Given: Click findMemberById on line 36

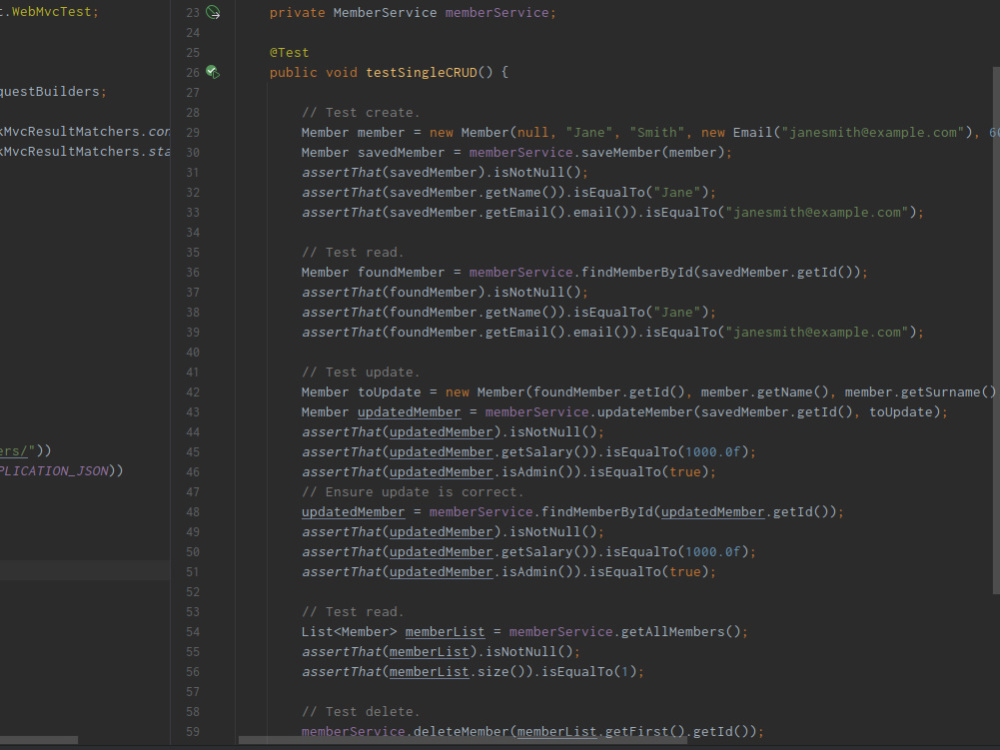Looking at the screenshot, I should 636,272.
